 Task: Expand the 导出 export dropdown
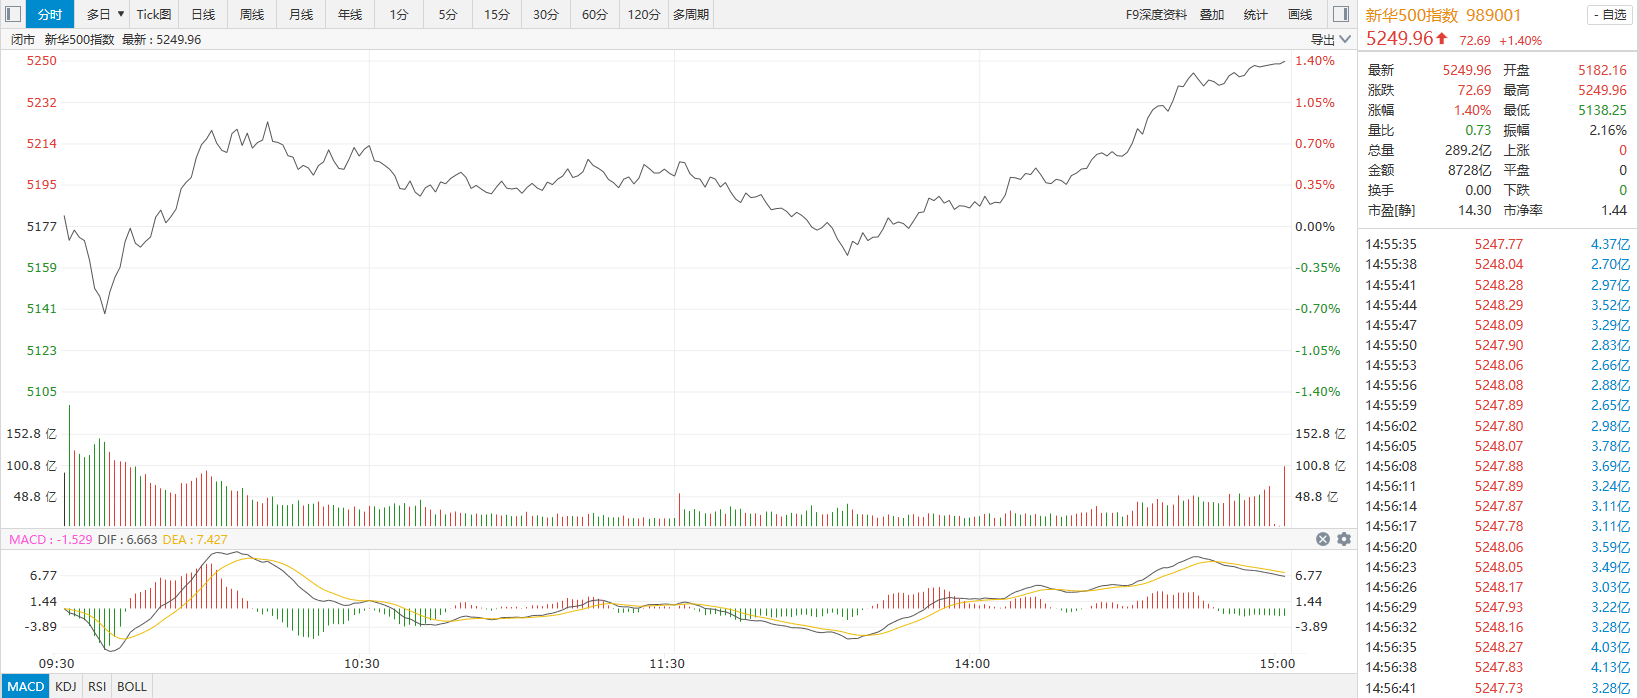(x=1331, y=39)
